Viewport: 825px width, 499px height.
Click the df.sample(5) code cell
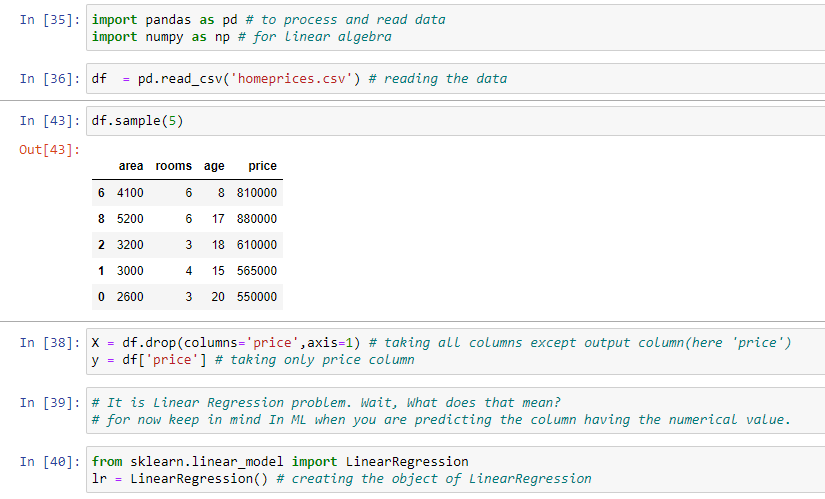[x=456, y=121]
